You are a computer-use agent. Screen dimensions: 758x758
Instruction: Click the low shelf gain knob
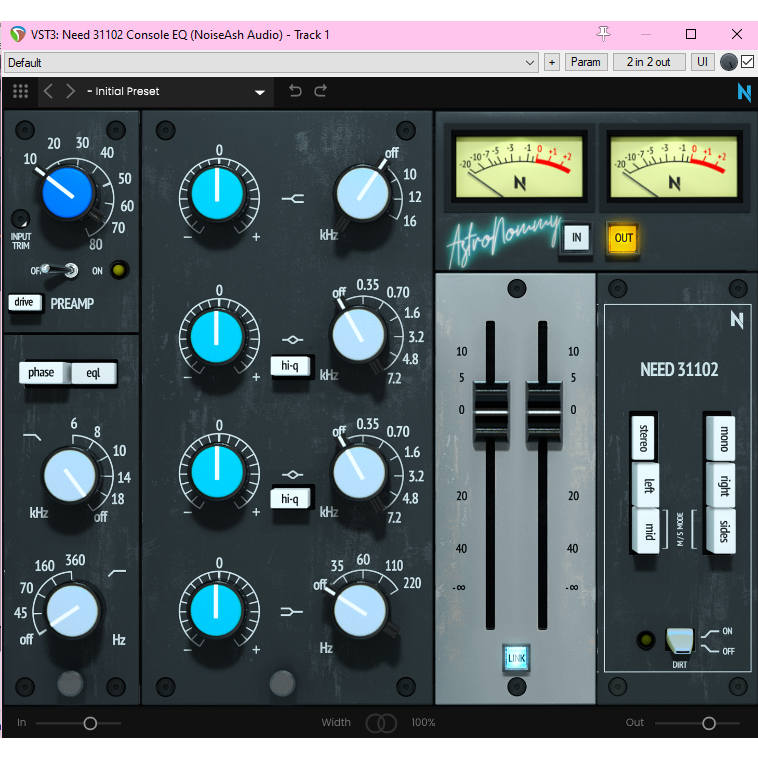pos(216,609)
